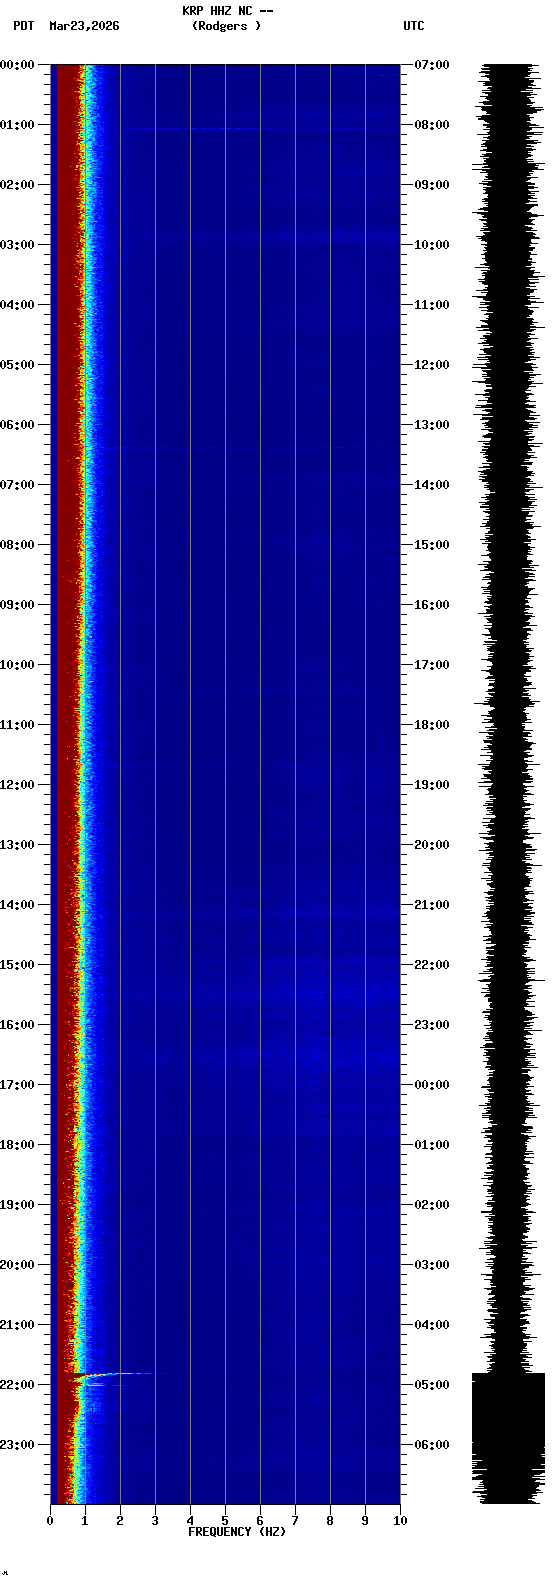552x1584 pixels.
Task: Click the '00:00' PDT time label
Action: (x=17, y=65)
